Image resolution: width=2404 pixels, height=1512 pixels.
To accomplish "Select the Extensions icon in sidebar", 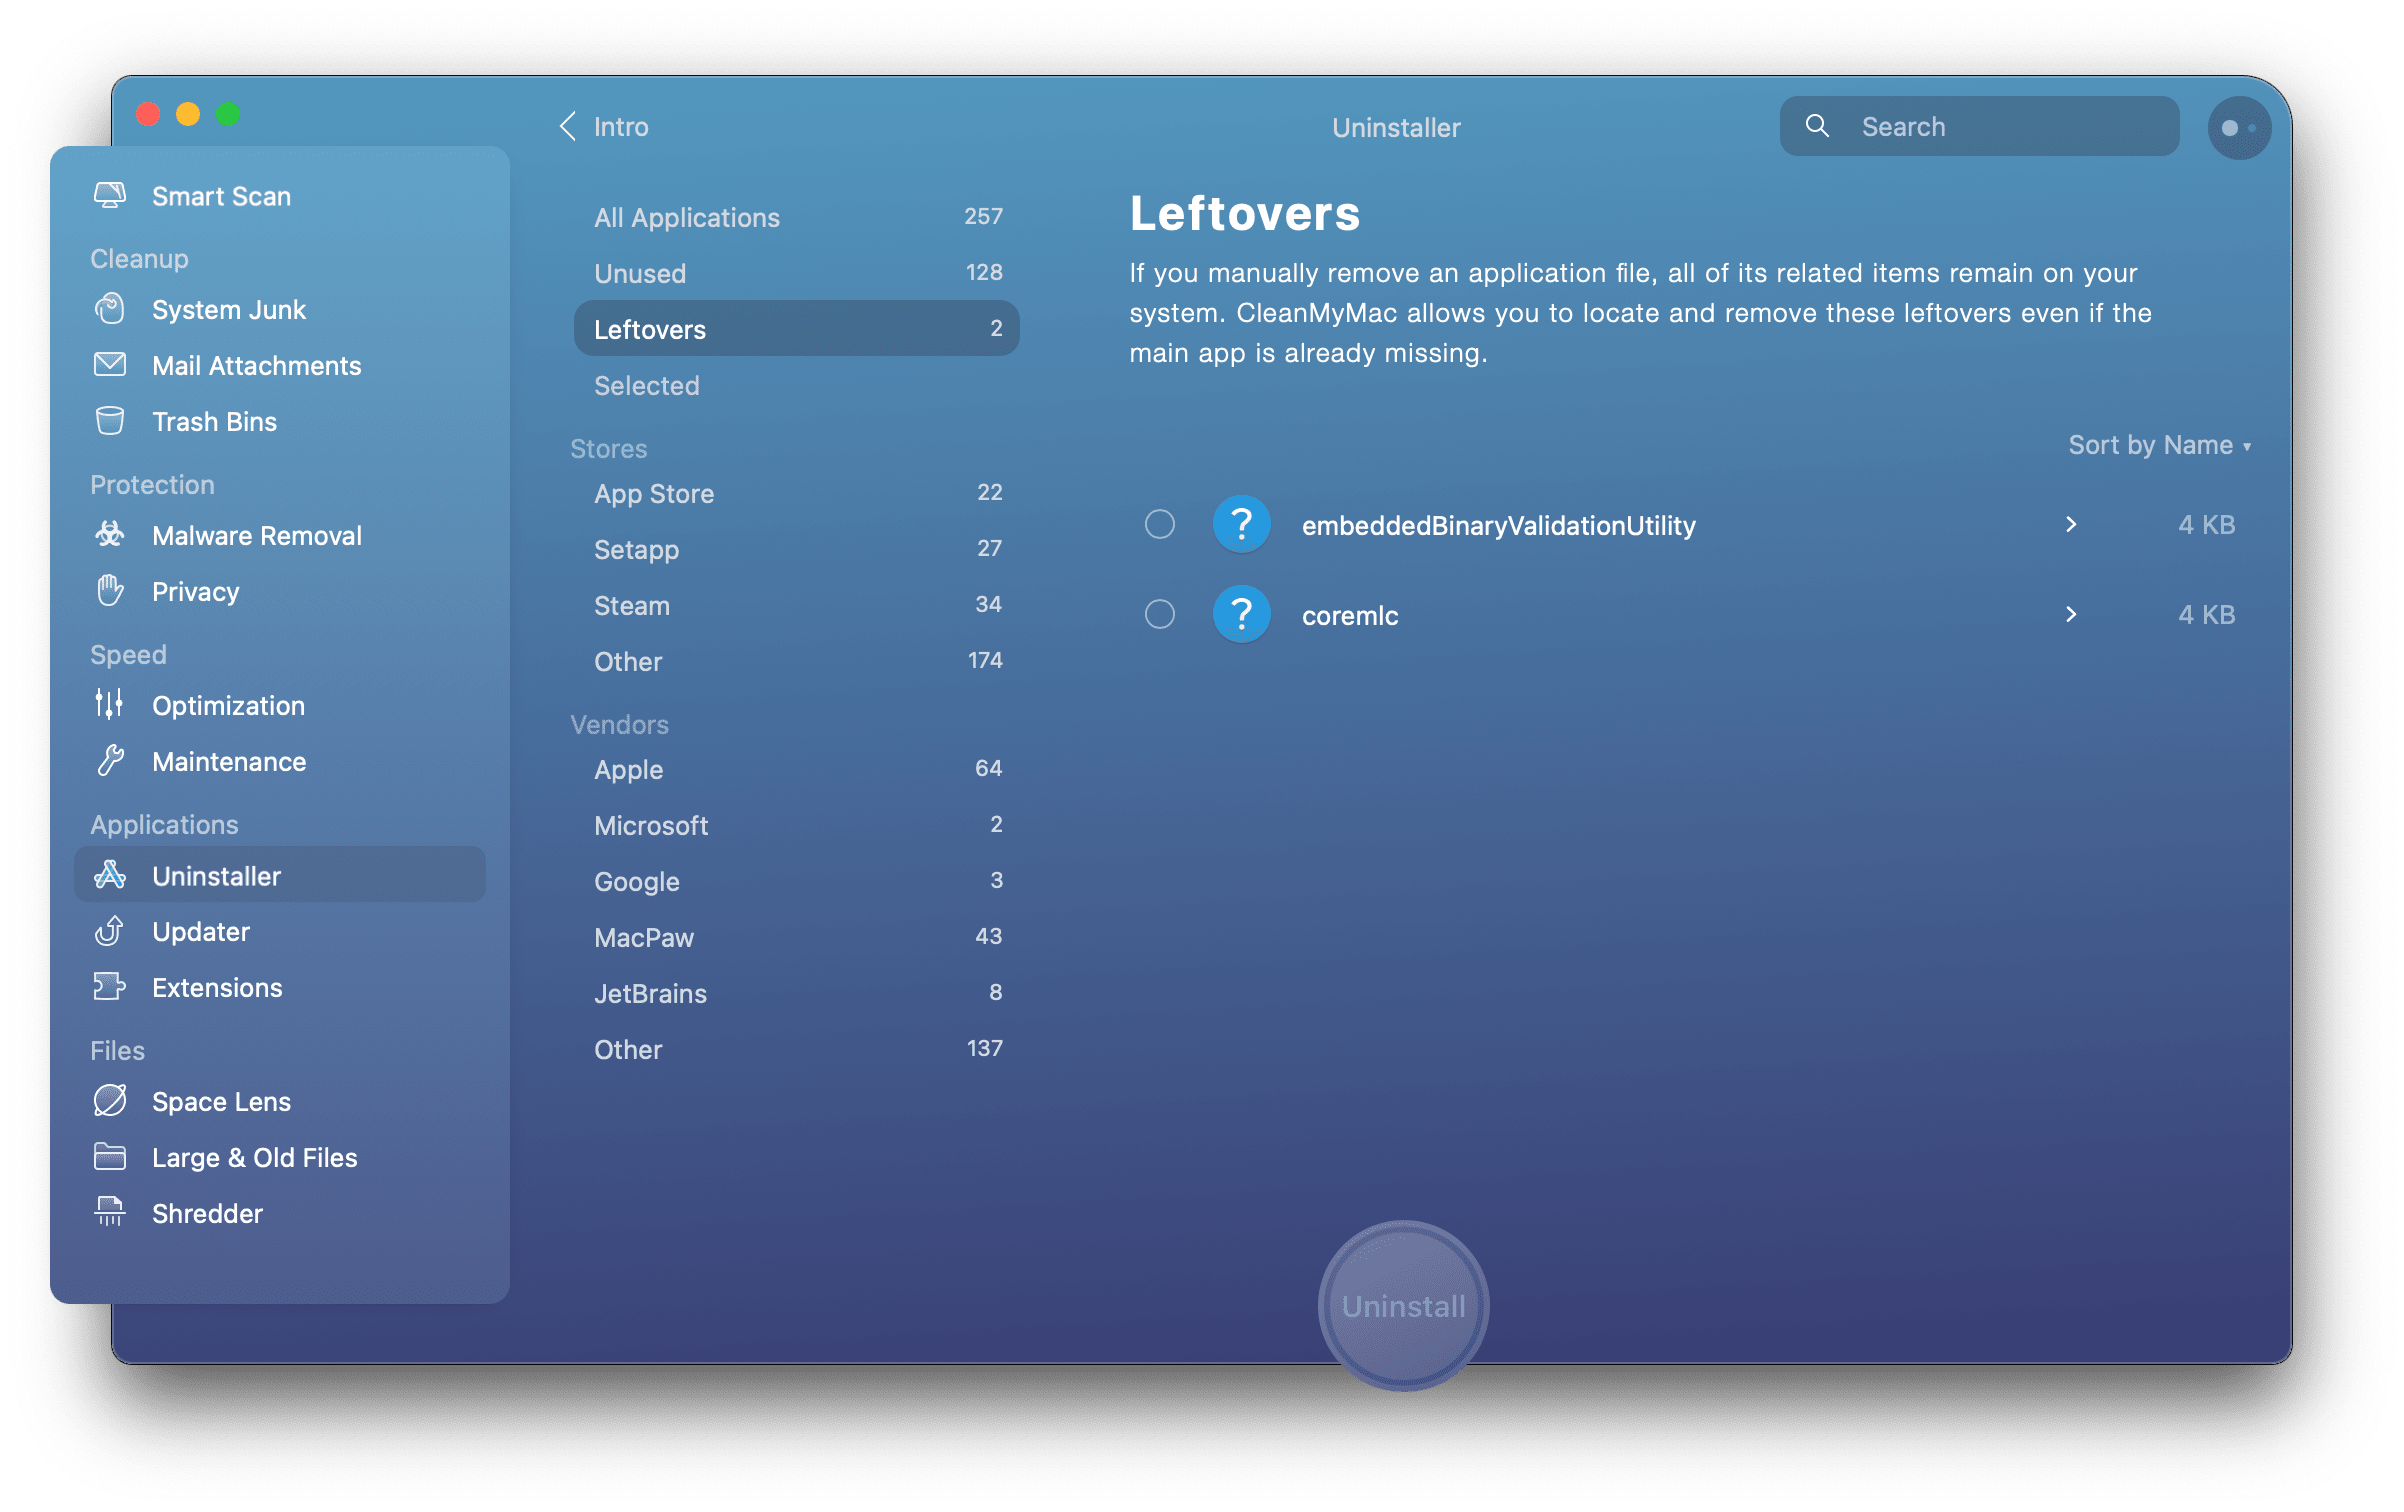I will tap(108, 988).
